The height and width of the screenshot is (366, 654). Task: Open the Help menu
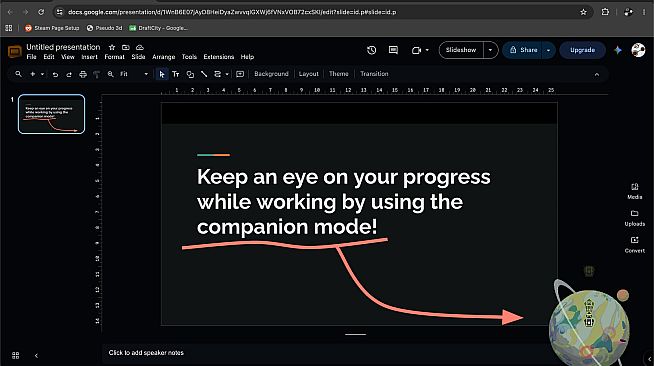click(247, 57)
